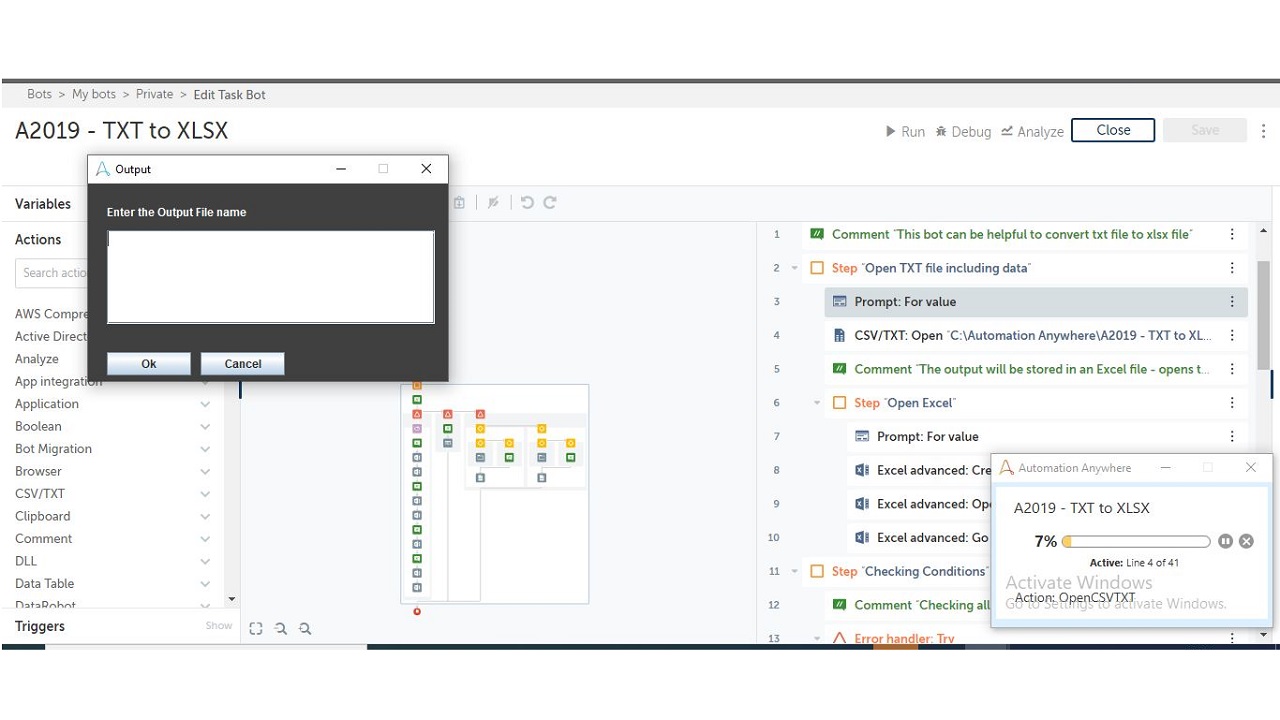
Task: Open the Actions panel header
Action: tap(38, 240)
